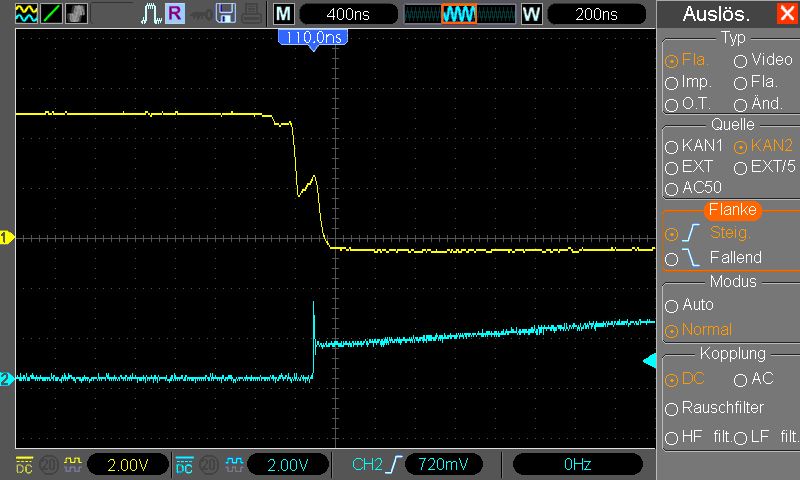
Task: Select Imp. pulse trigger type
Action: [688, 82]
